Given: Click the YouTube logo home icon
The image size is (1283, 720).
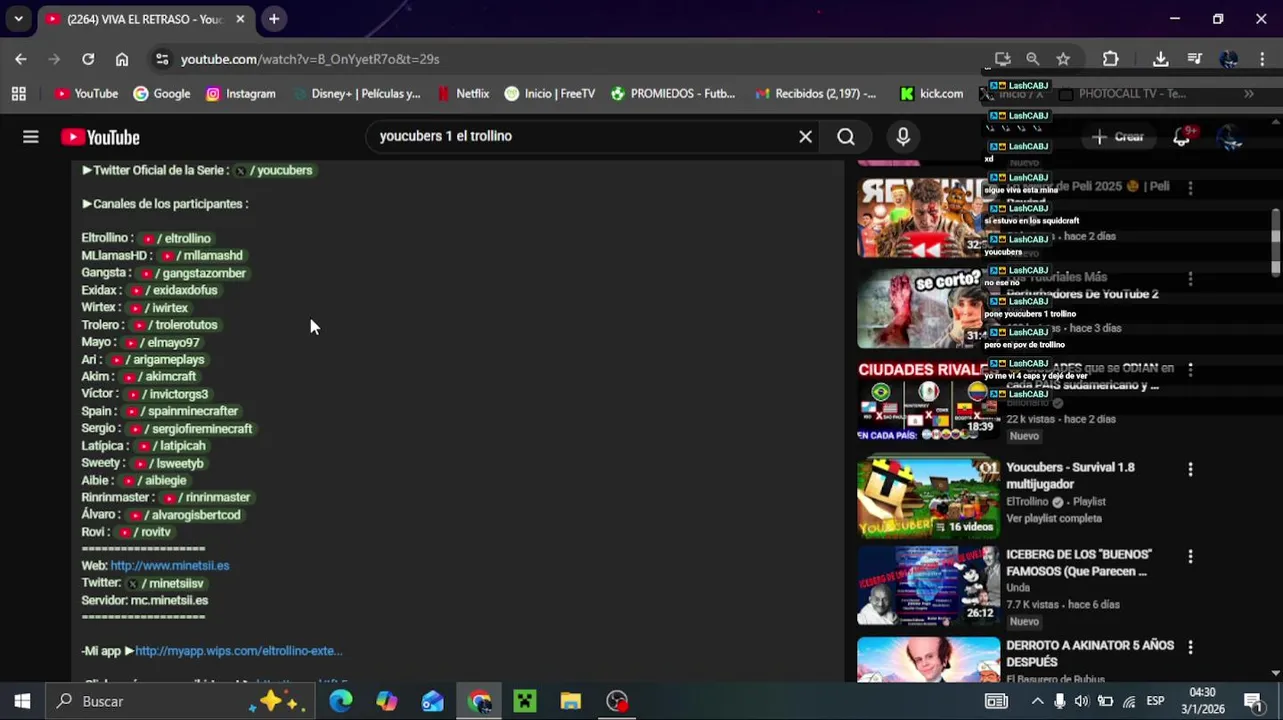Looking at the screenshot, I should [x=100, y=137].
